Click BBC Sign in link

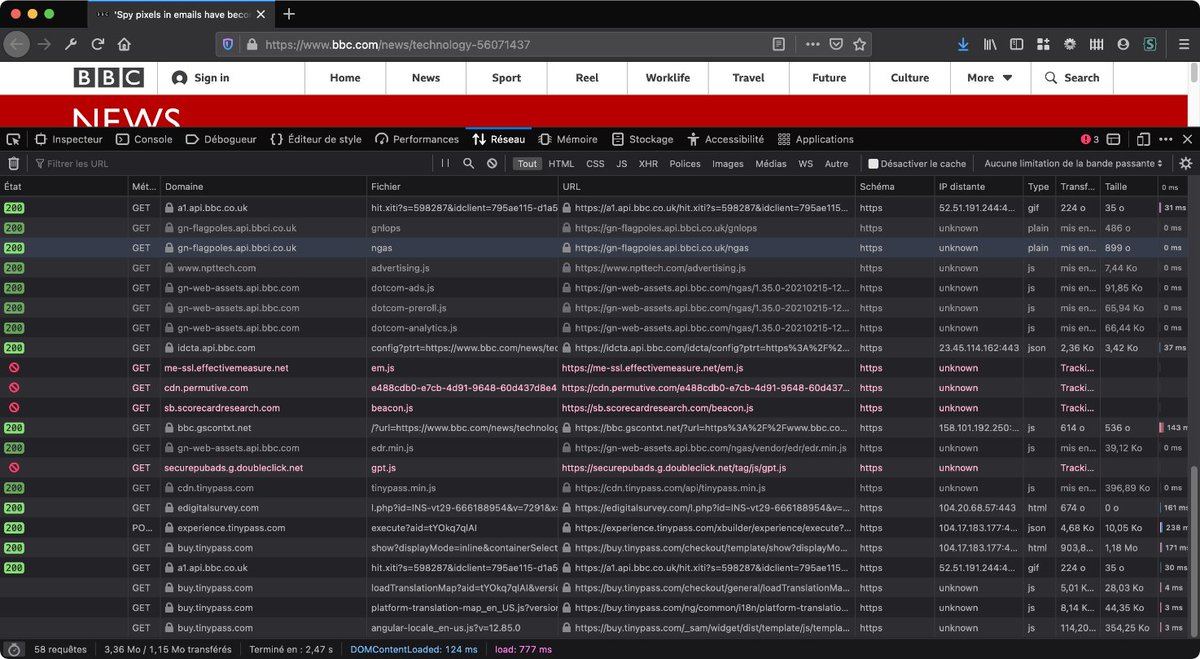[201, 78]
